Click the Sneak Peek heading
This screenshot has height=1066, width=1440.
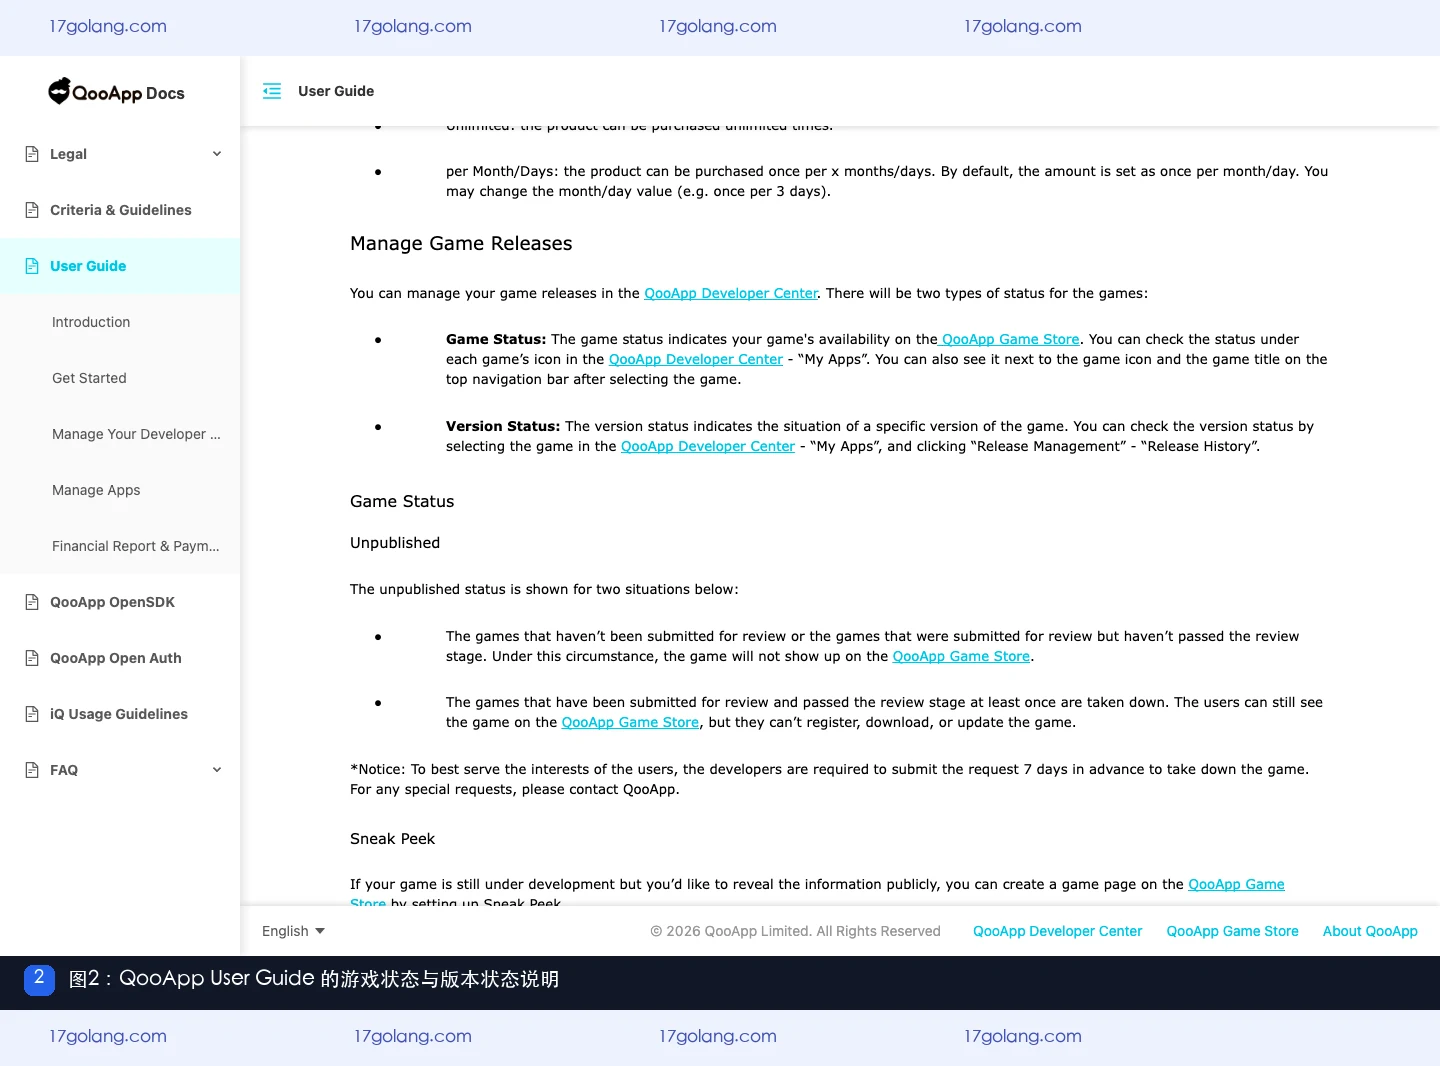coord(392,838)
